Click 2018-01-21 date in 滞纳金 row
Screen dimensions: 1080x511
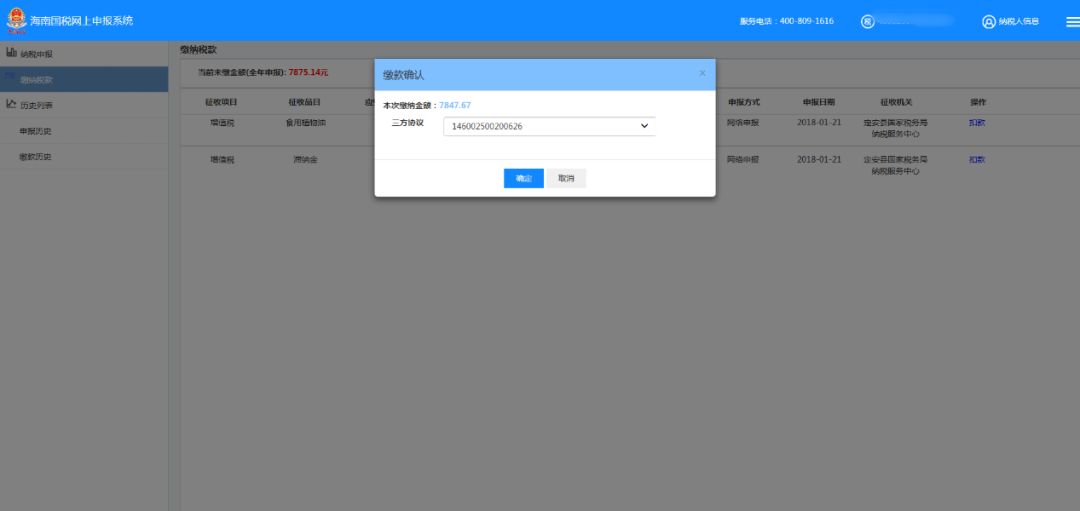coord(819,160)
